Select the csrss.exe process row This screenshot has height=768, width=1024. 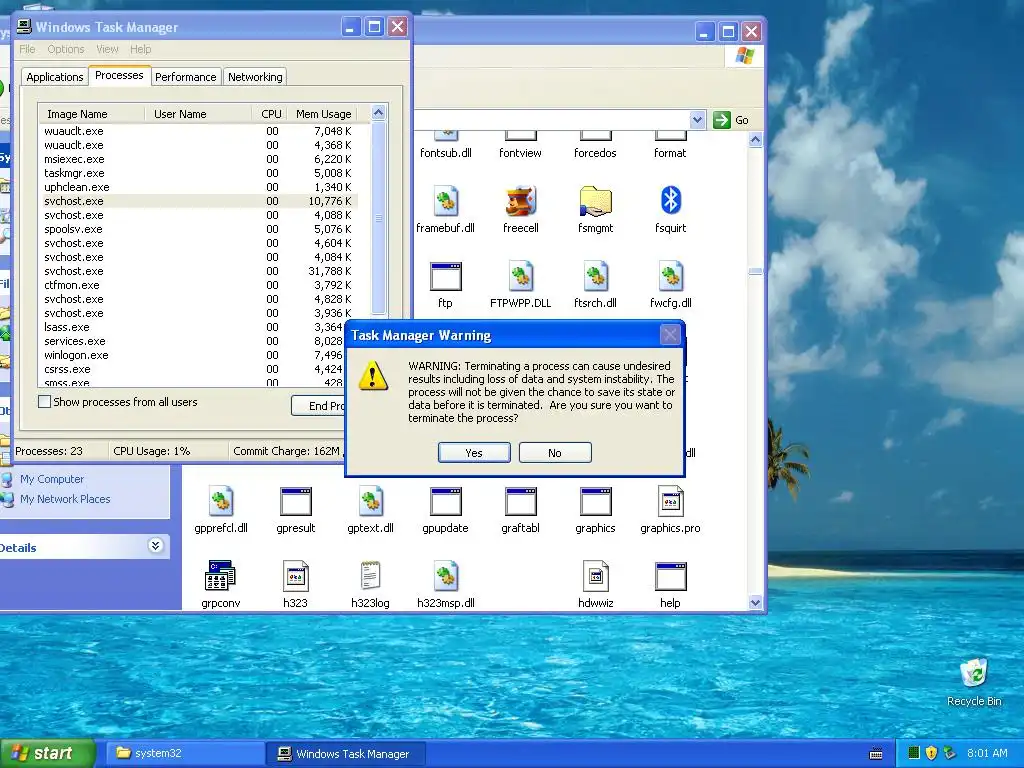coord(193,370)
